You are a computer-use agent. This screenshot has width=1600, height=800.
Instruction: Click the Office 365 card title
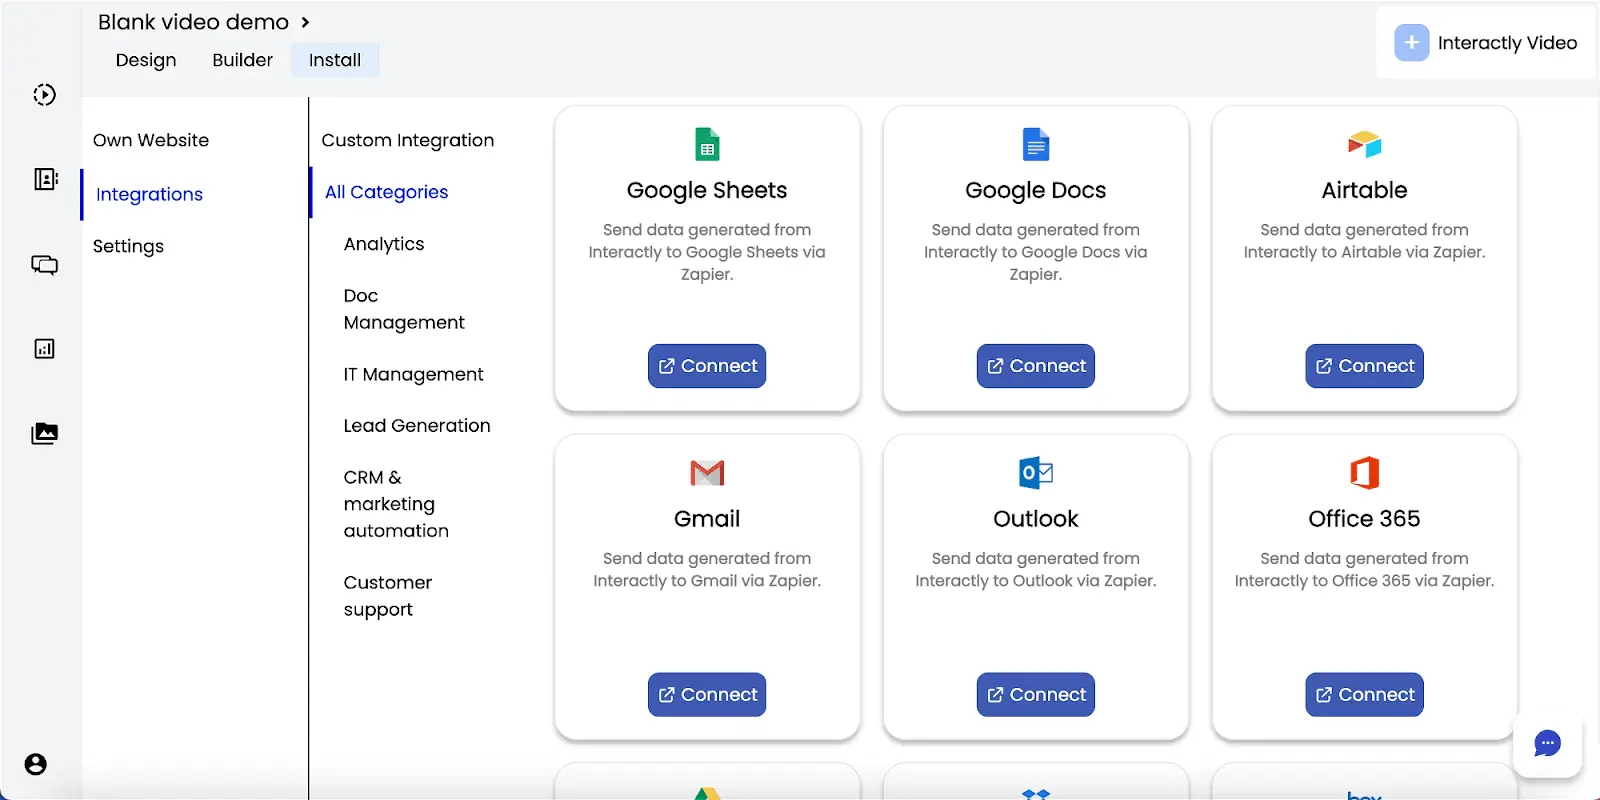[1364, 519]
